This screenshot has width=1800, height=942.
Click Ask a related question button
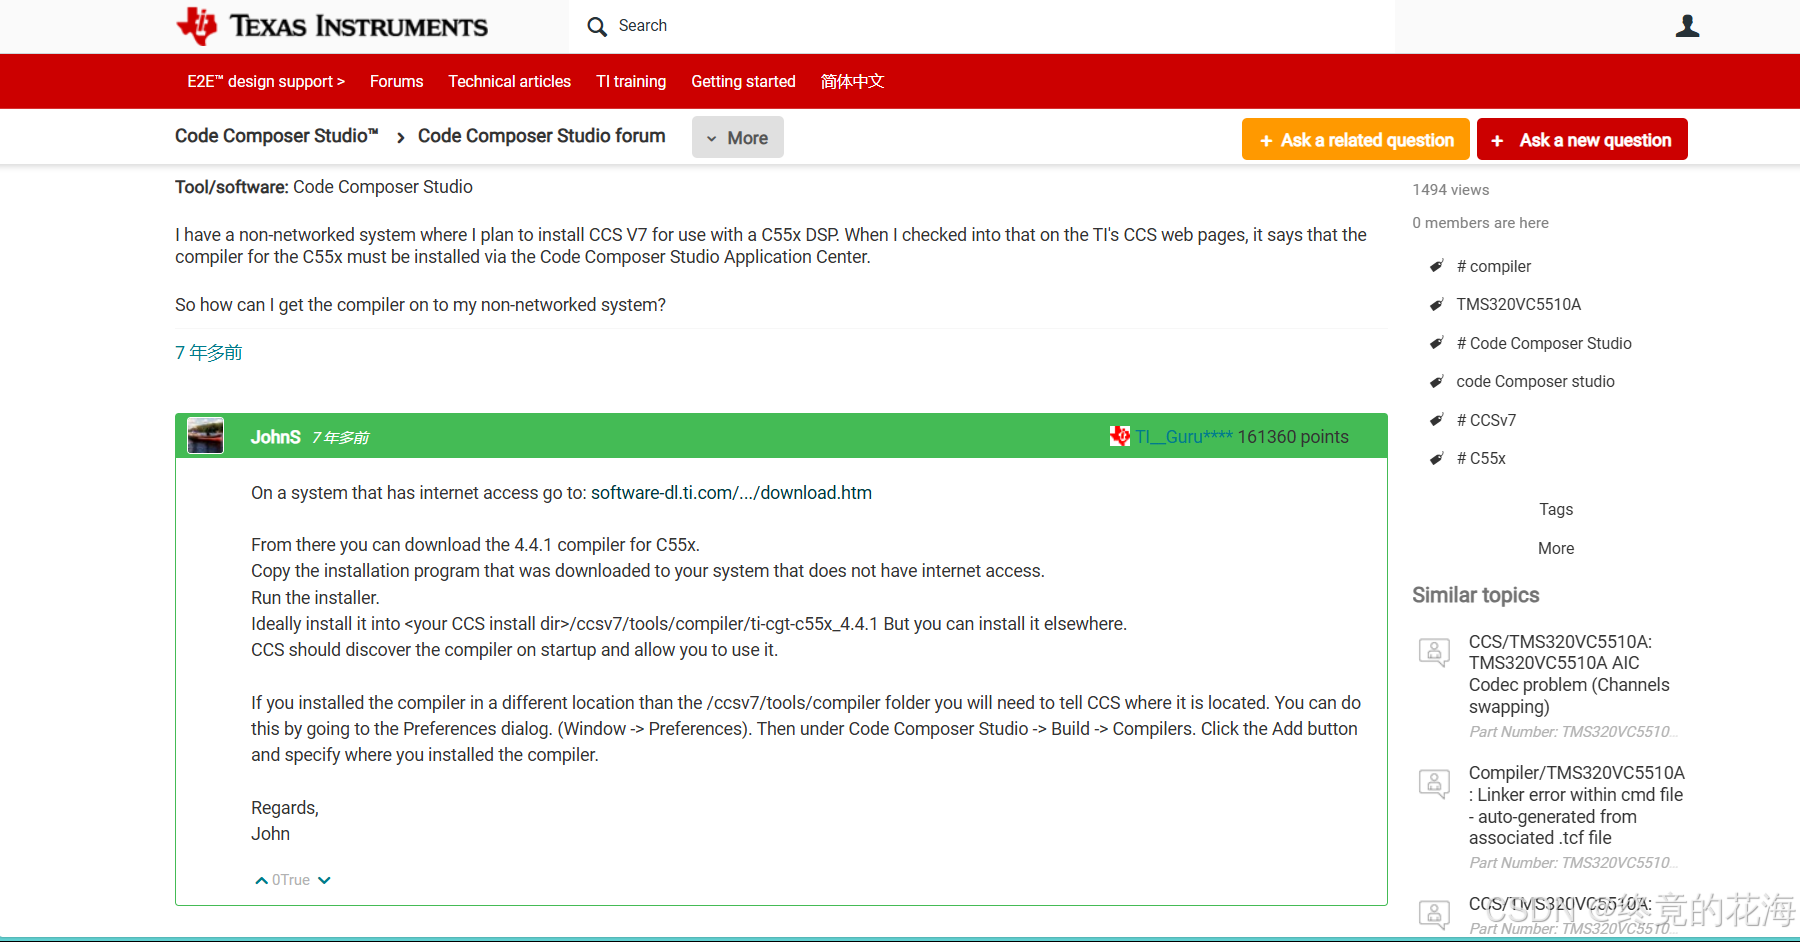point(1356,139)
